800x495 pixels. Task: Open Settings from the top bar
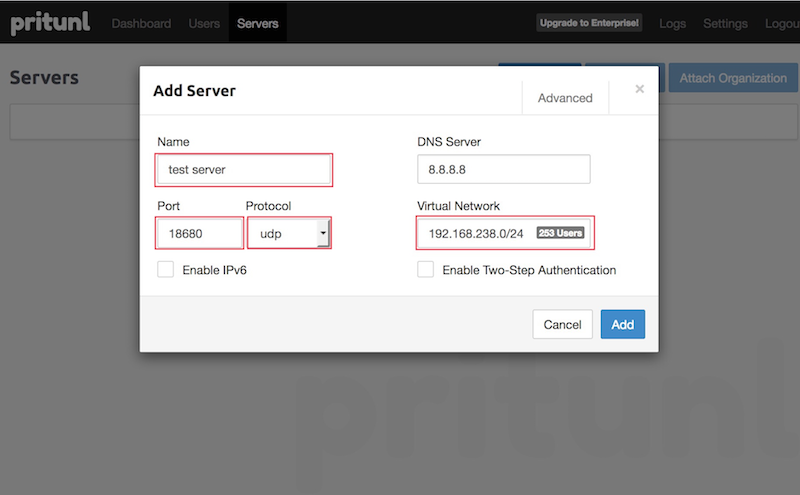click(725, 23)
